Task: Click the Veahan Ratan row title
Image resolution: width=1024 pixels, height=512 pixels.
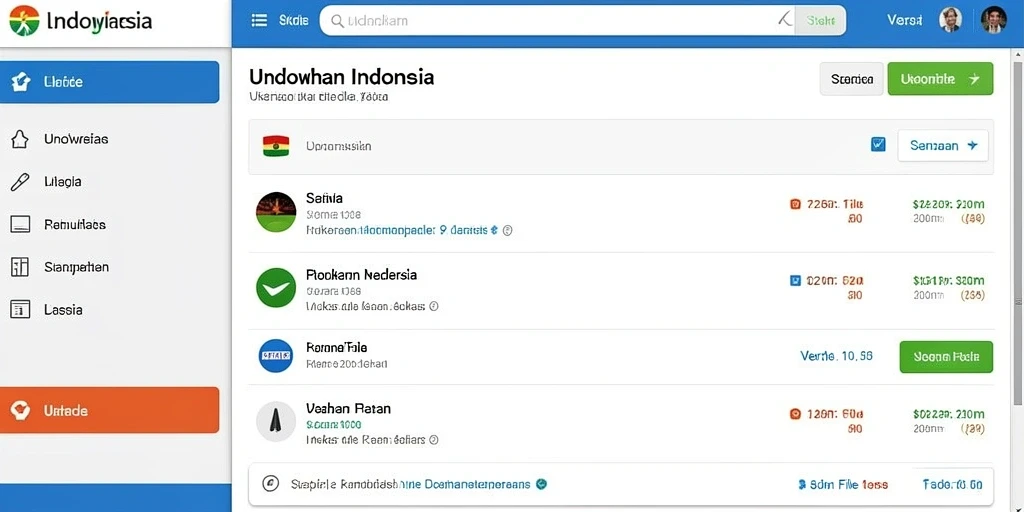Action: [x=348, y=409]
